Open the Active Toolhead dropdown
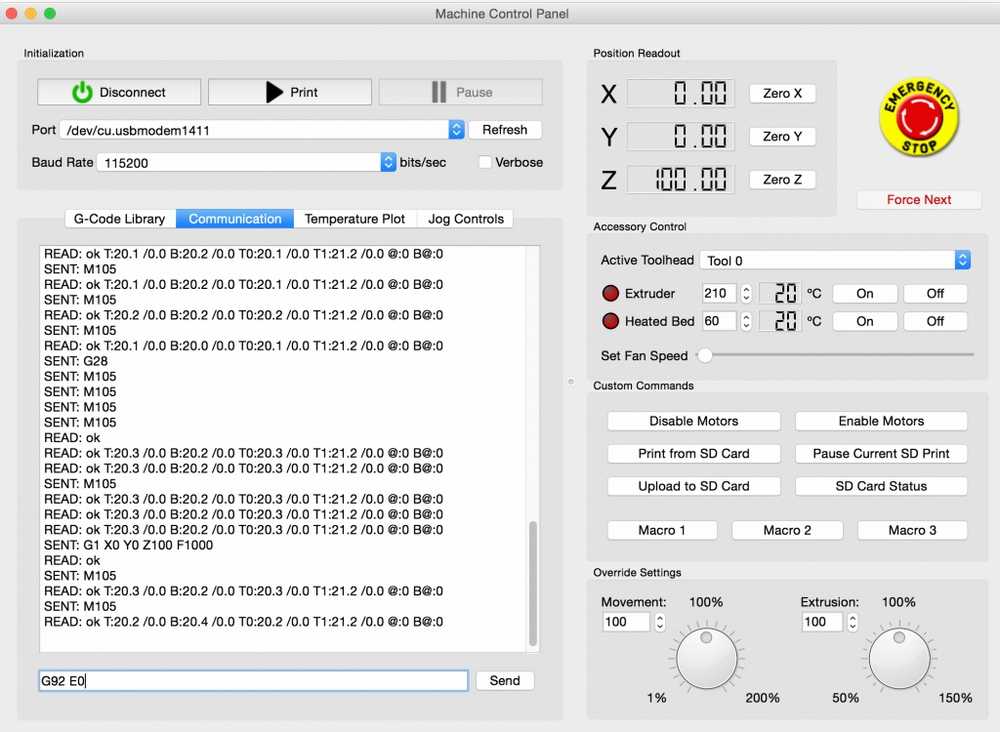 [962, 260]
